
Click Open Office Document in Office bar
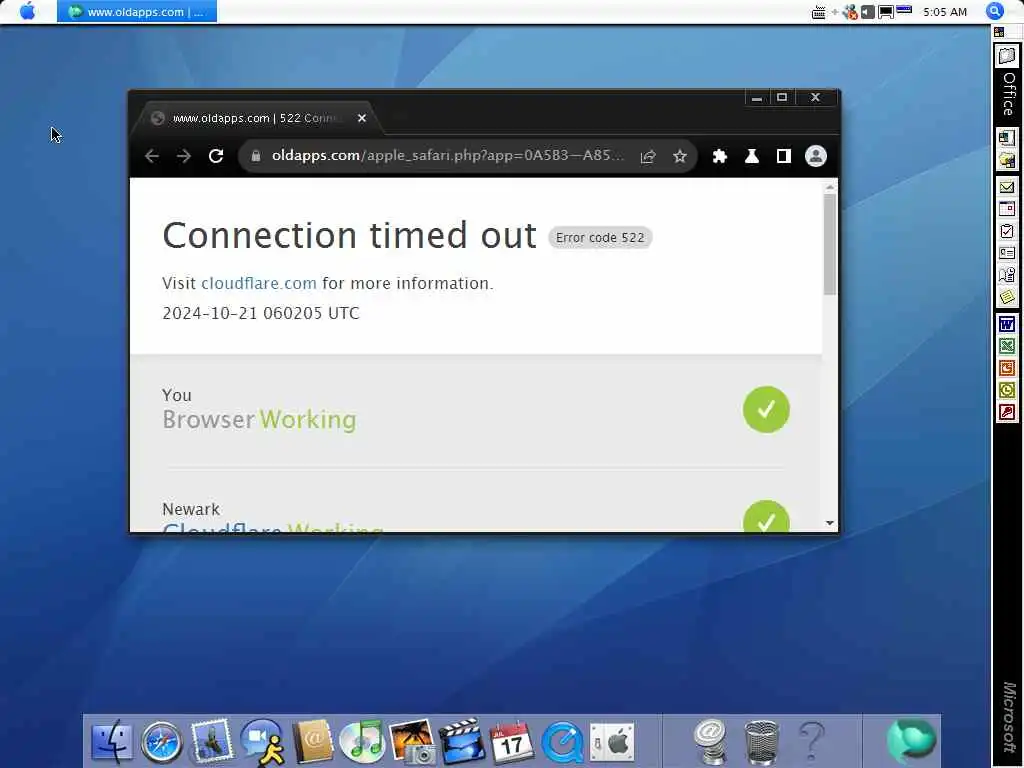1006,160
